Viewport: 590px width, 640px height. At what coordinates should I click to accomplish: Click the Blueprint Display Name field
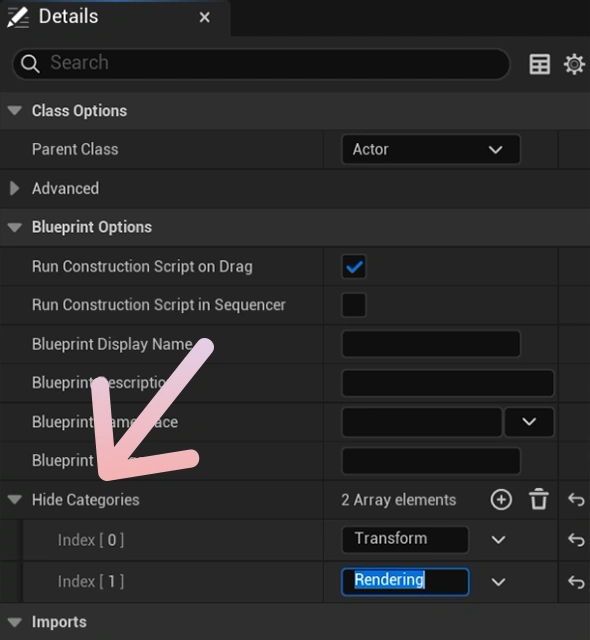(430, 344)
